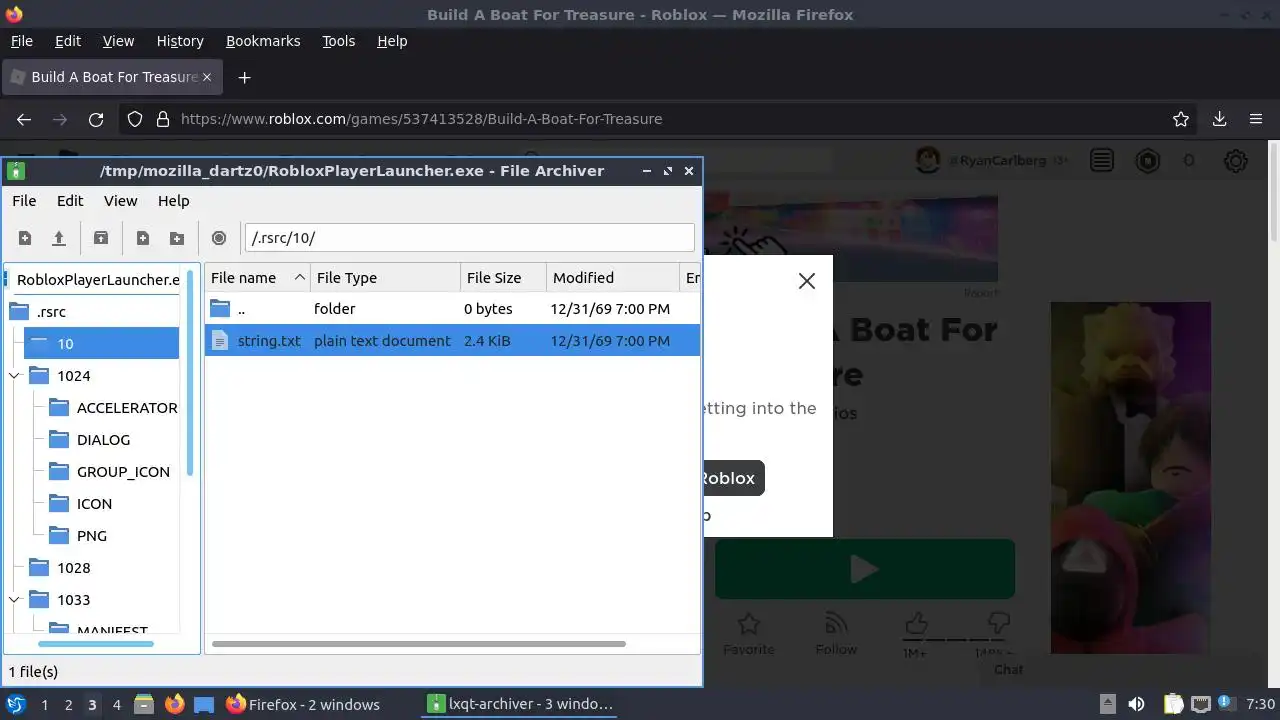Open the Firefox hamburger application menu
Screen dimensions: 1280x720
click(1256, 119)
